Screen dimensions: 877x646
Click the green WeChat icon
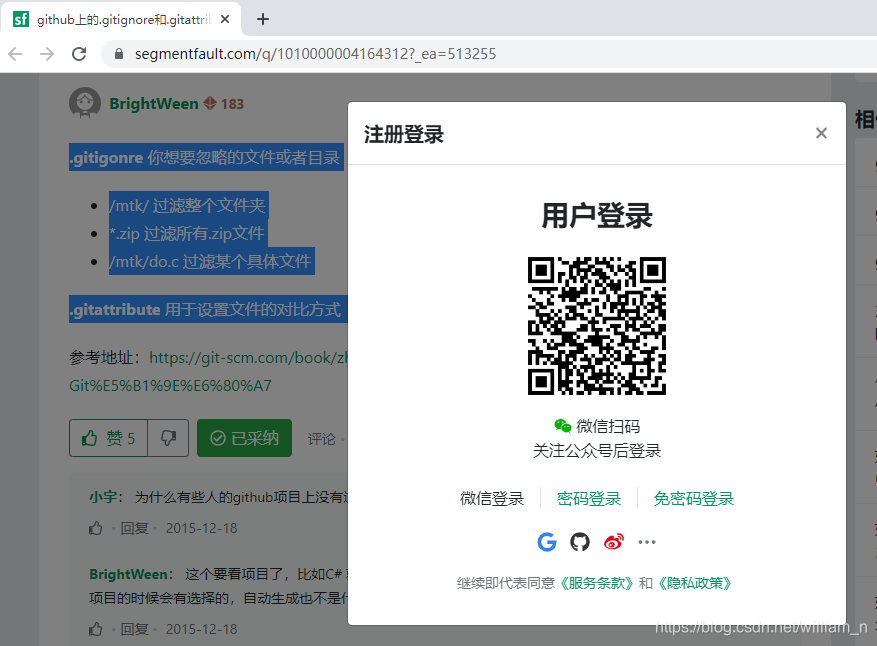[x=563, y=426]
